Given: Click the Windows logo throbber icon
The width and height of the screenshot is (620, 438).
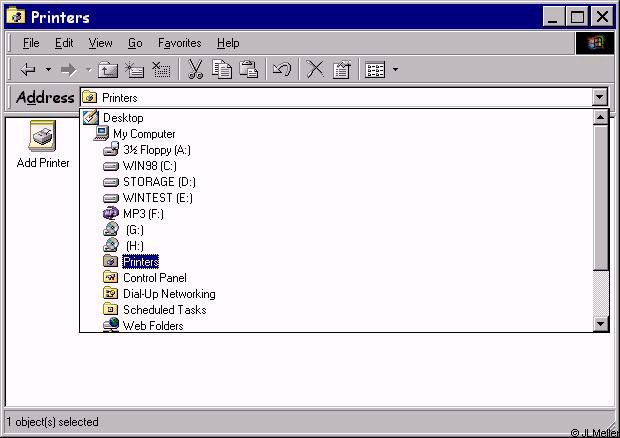Looking at the screenshot, I should 595,43.
